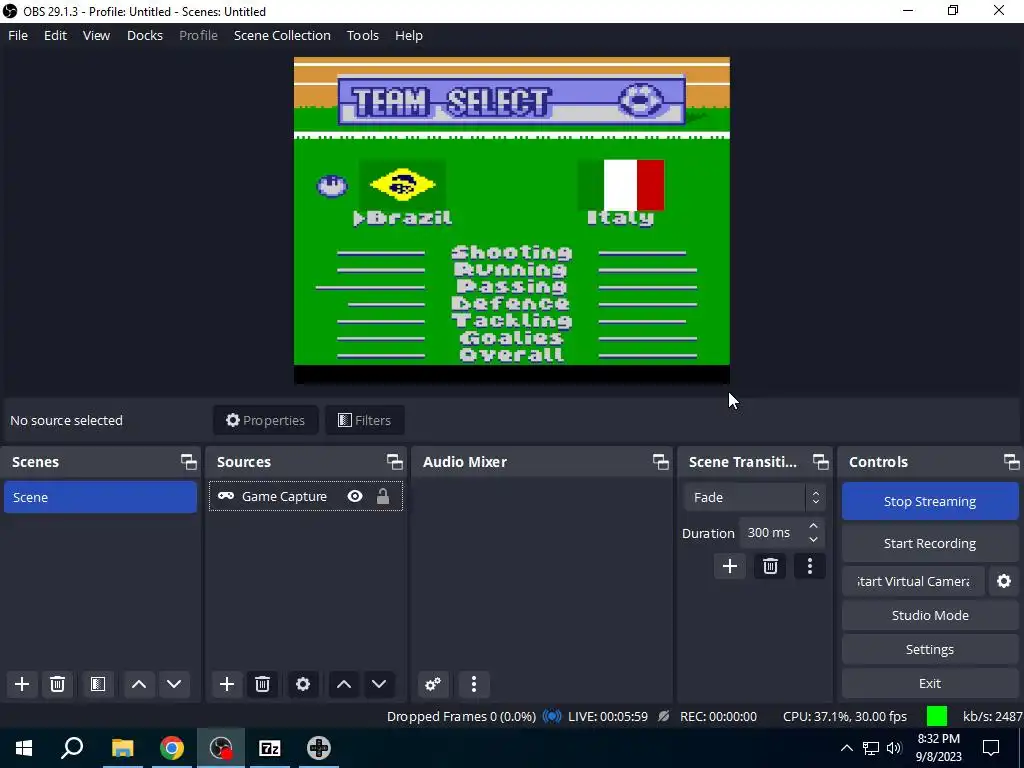Show hidden system tray icons
This screenshot has width=1024, height=768.
click(x=846, y=748)
